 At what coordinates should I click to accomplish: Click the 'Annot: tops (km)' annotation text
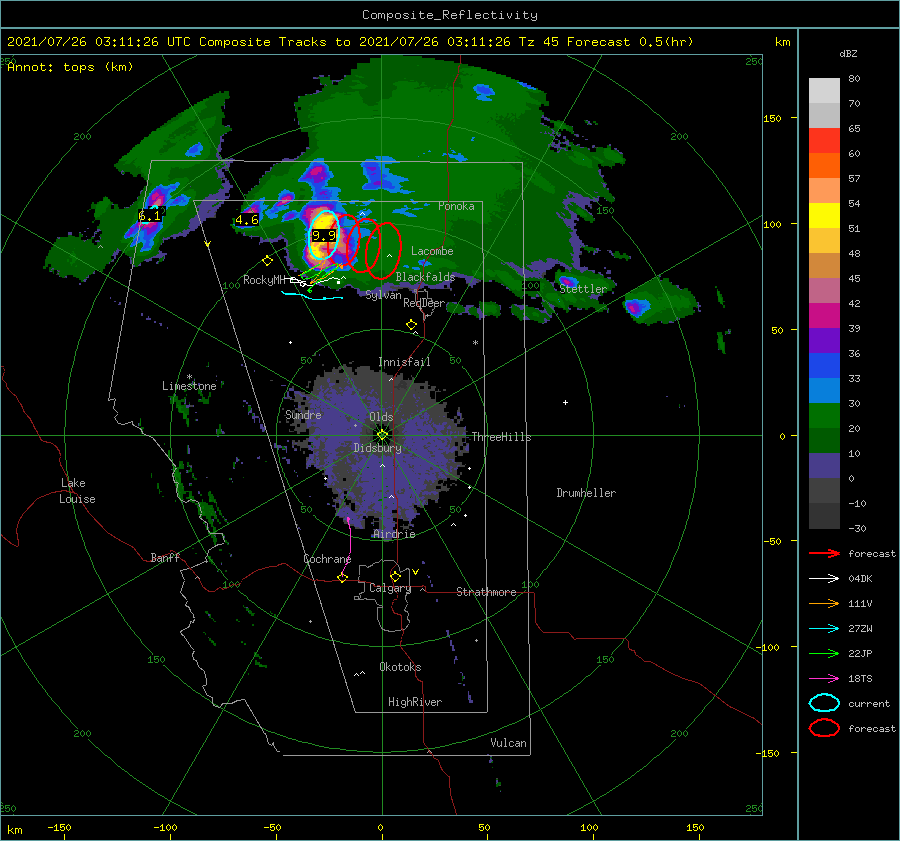(70, 67)
